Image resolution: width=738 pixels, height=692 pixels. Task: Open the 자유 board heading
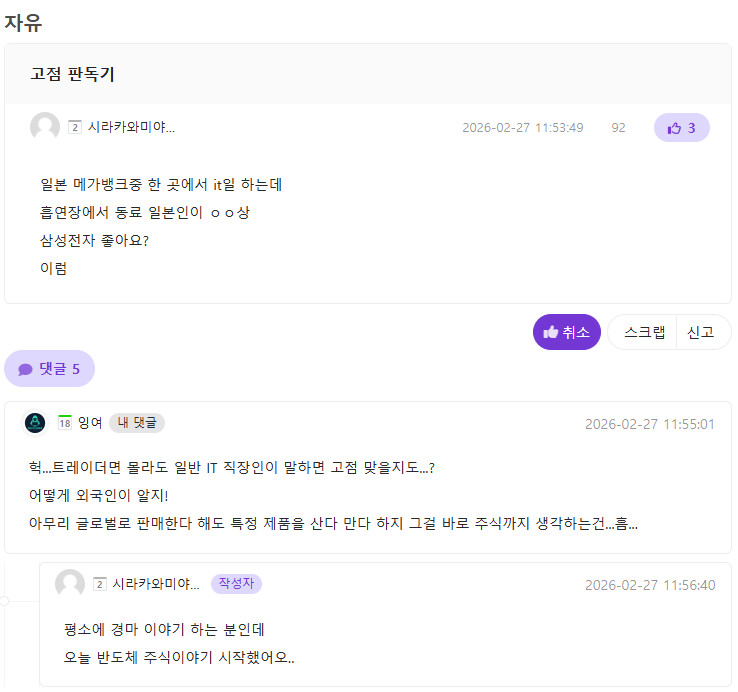tap(23, 21)
